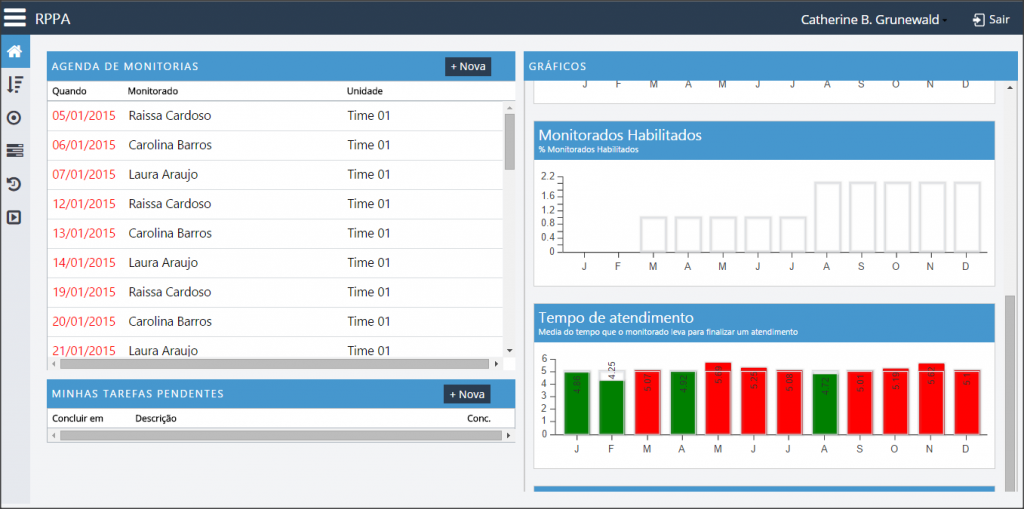Open the hamburger menu icon
Viewport: 1024px width, 509px height.
[x=14, y=18]
